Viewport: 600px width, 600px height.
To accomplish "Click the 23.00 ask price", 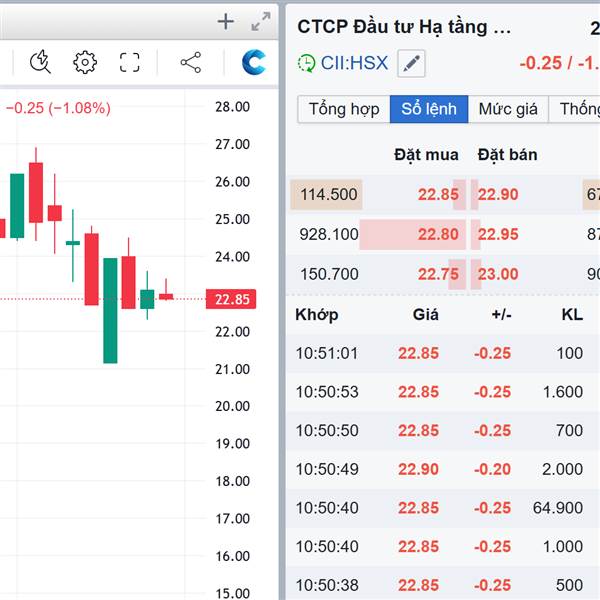I will 498,274.
